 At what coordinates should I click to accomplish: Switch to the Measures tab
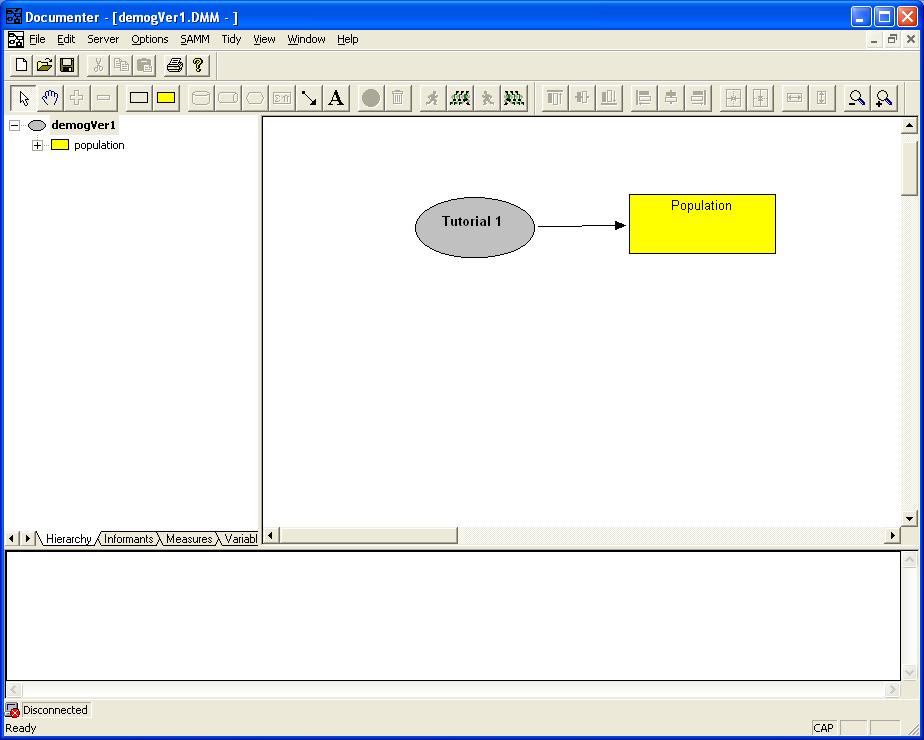pyautogui.click(x=189, y=539)
